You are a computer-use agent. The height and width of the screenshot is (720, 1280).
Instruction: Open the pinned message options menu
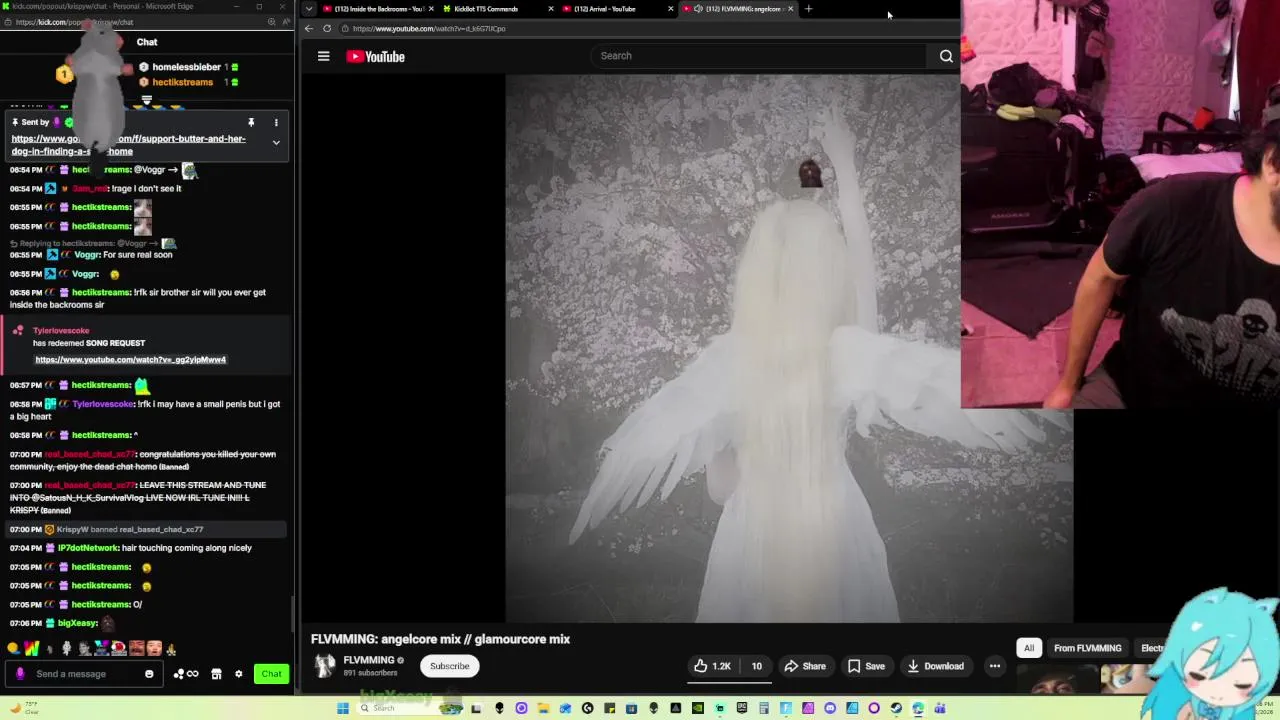pyautogui.click(x=276, y=123)
